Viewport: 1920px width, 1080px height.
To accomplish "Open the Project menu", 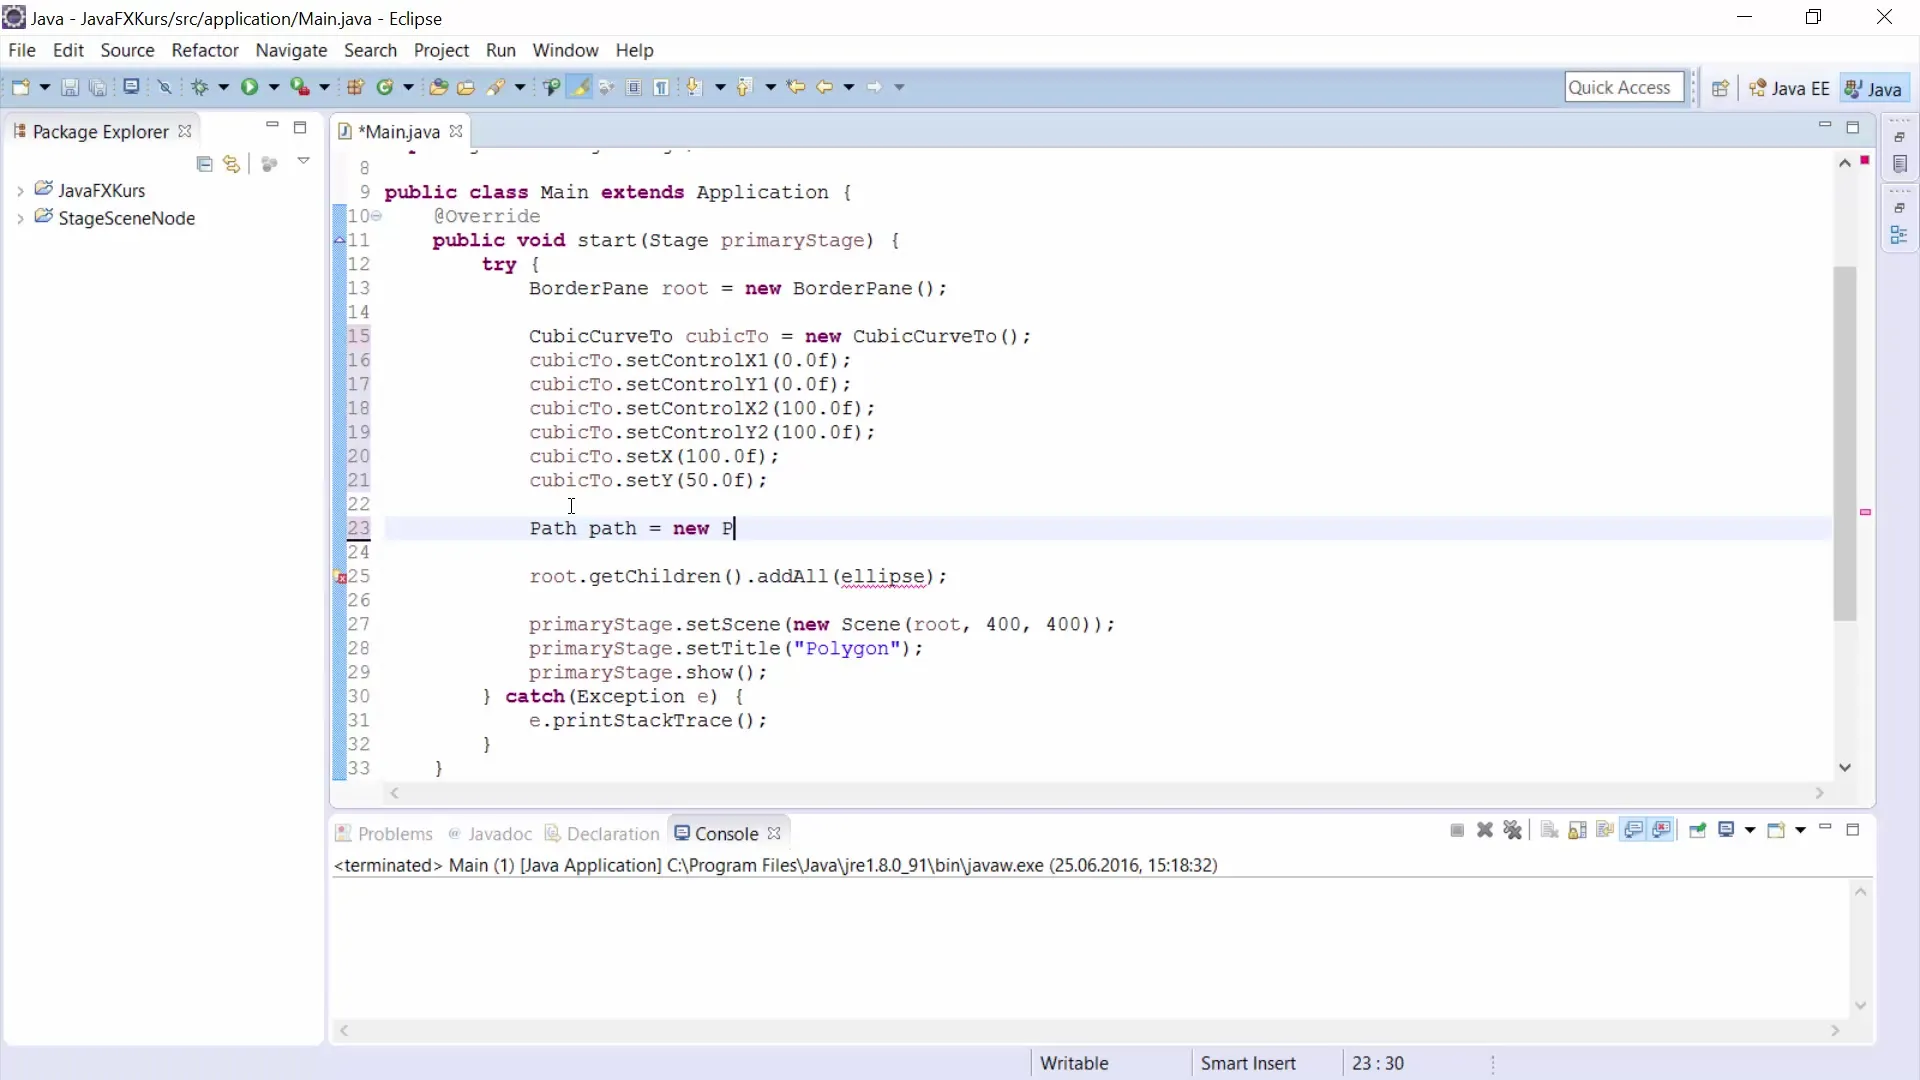I will pyautogui.click(x=441, y=50).
